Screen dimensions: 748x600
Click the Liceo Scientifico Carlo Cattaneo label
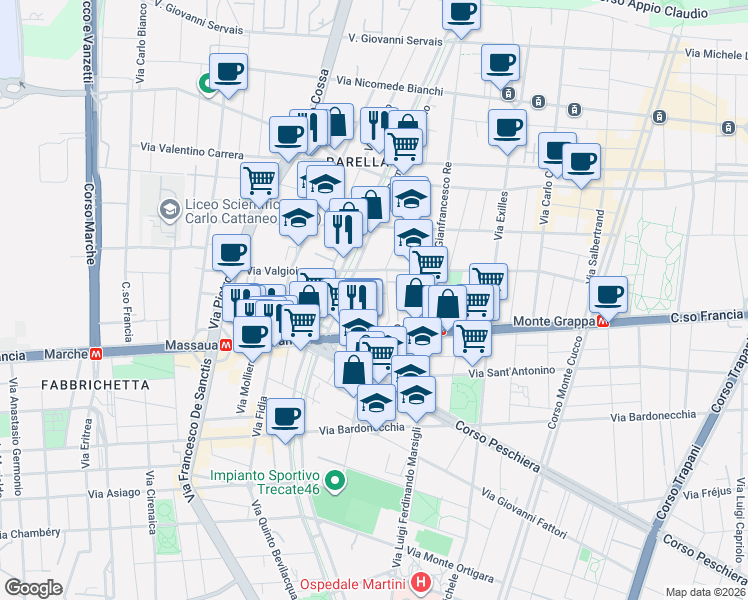pos(232,211)
